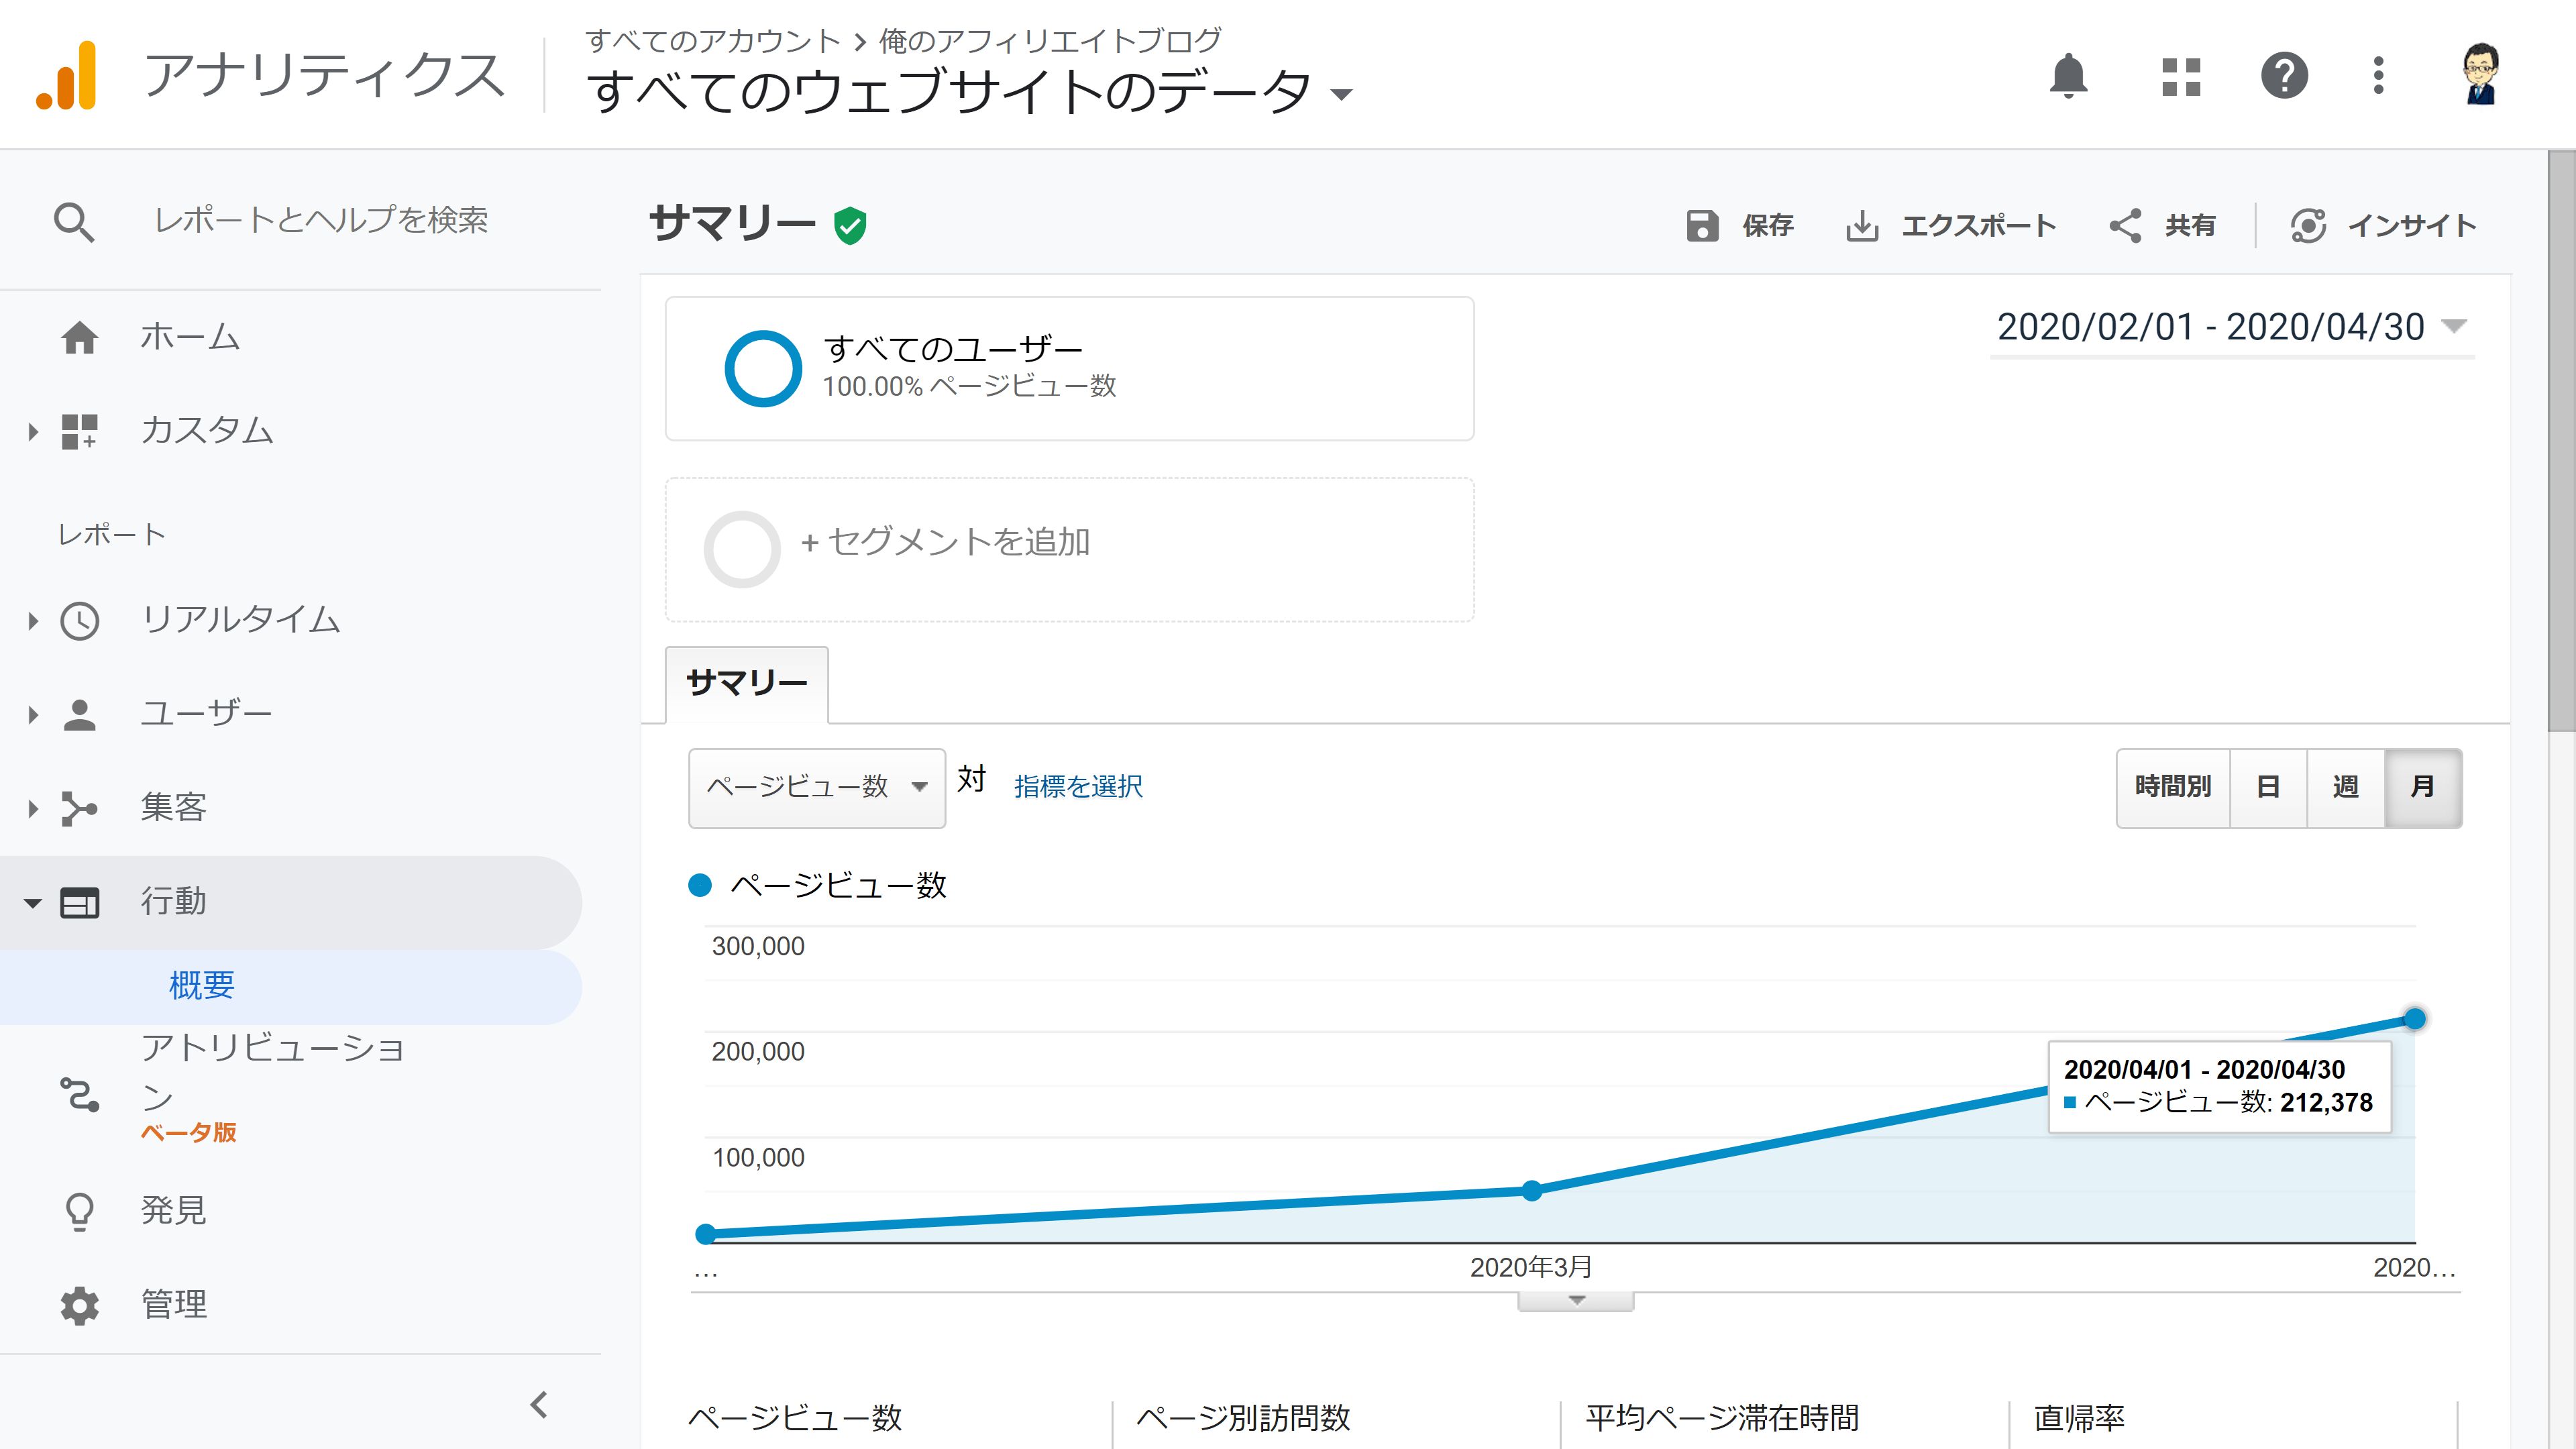Click the report search field

(x=320, y=221)
